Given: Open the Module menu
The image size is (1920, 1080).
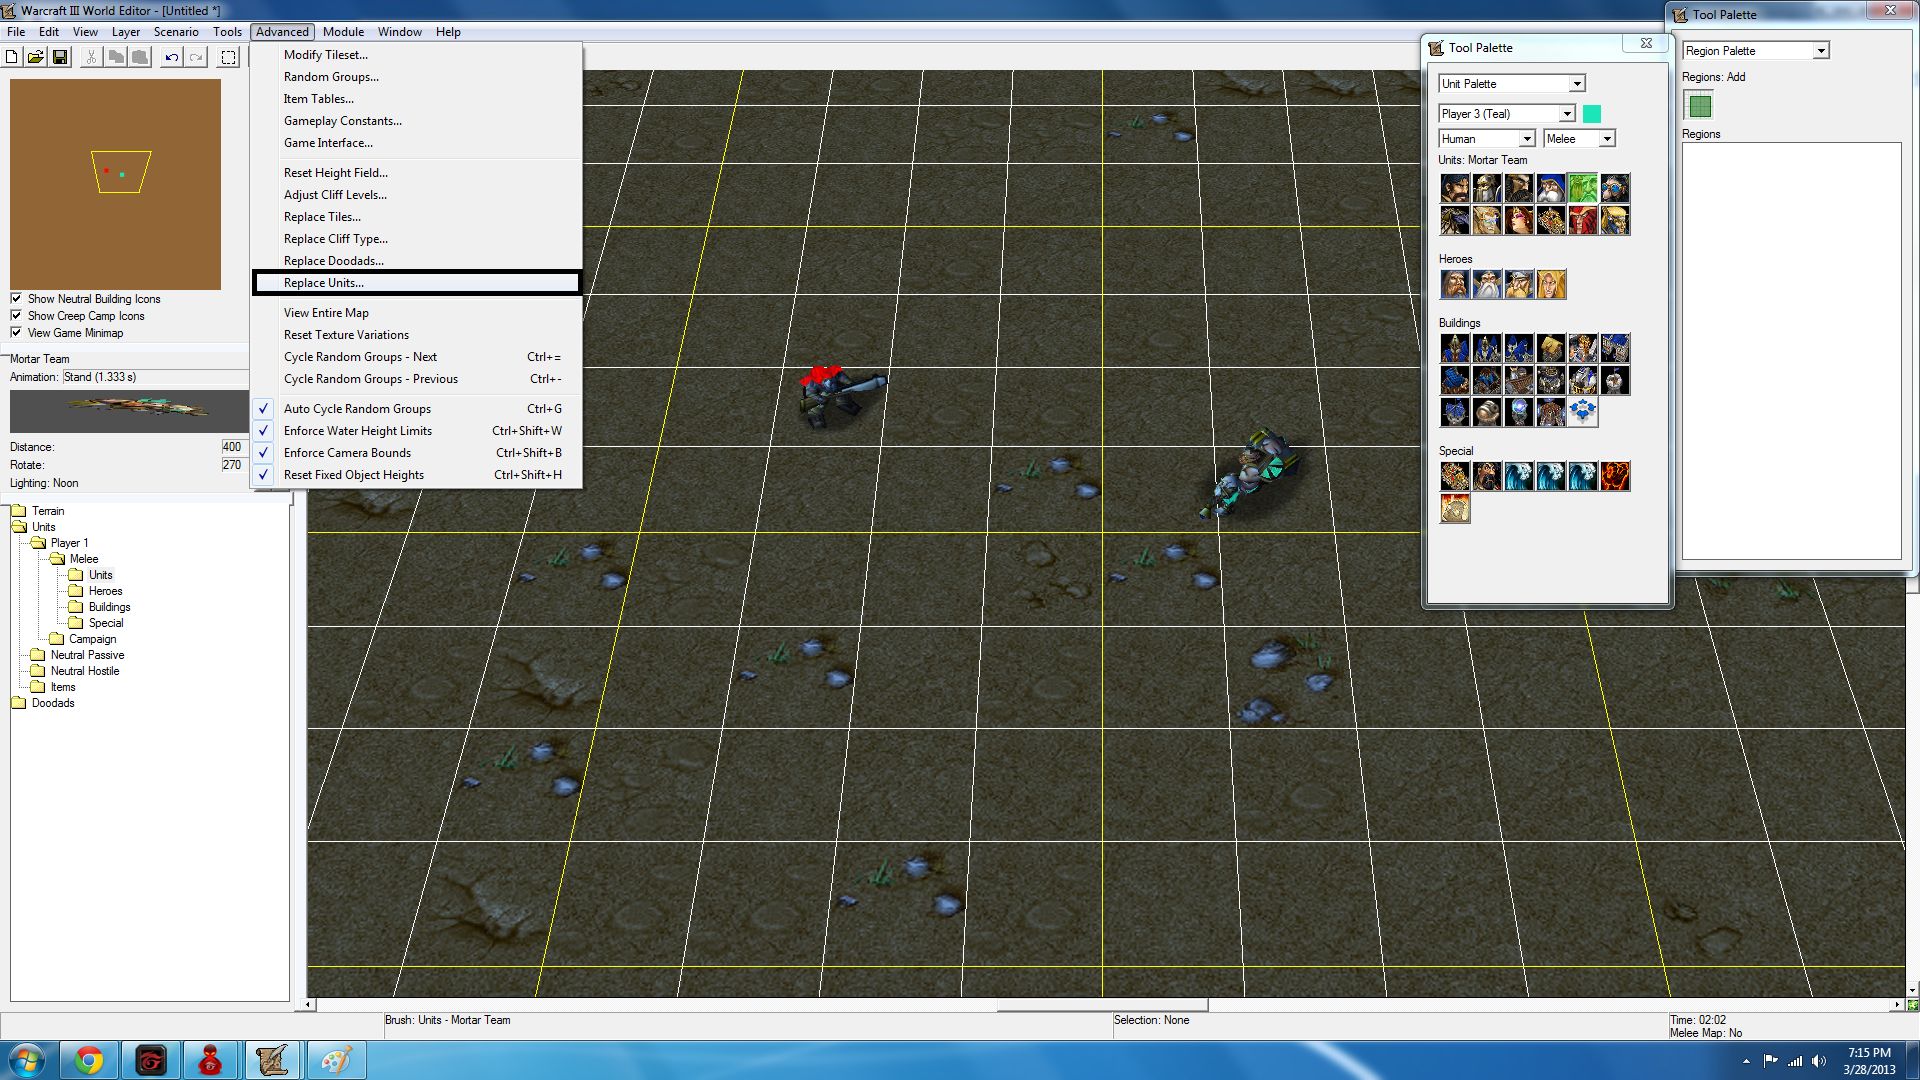Looking at the screenshot, I should (x=343, y=32).
